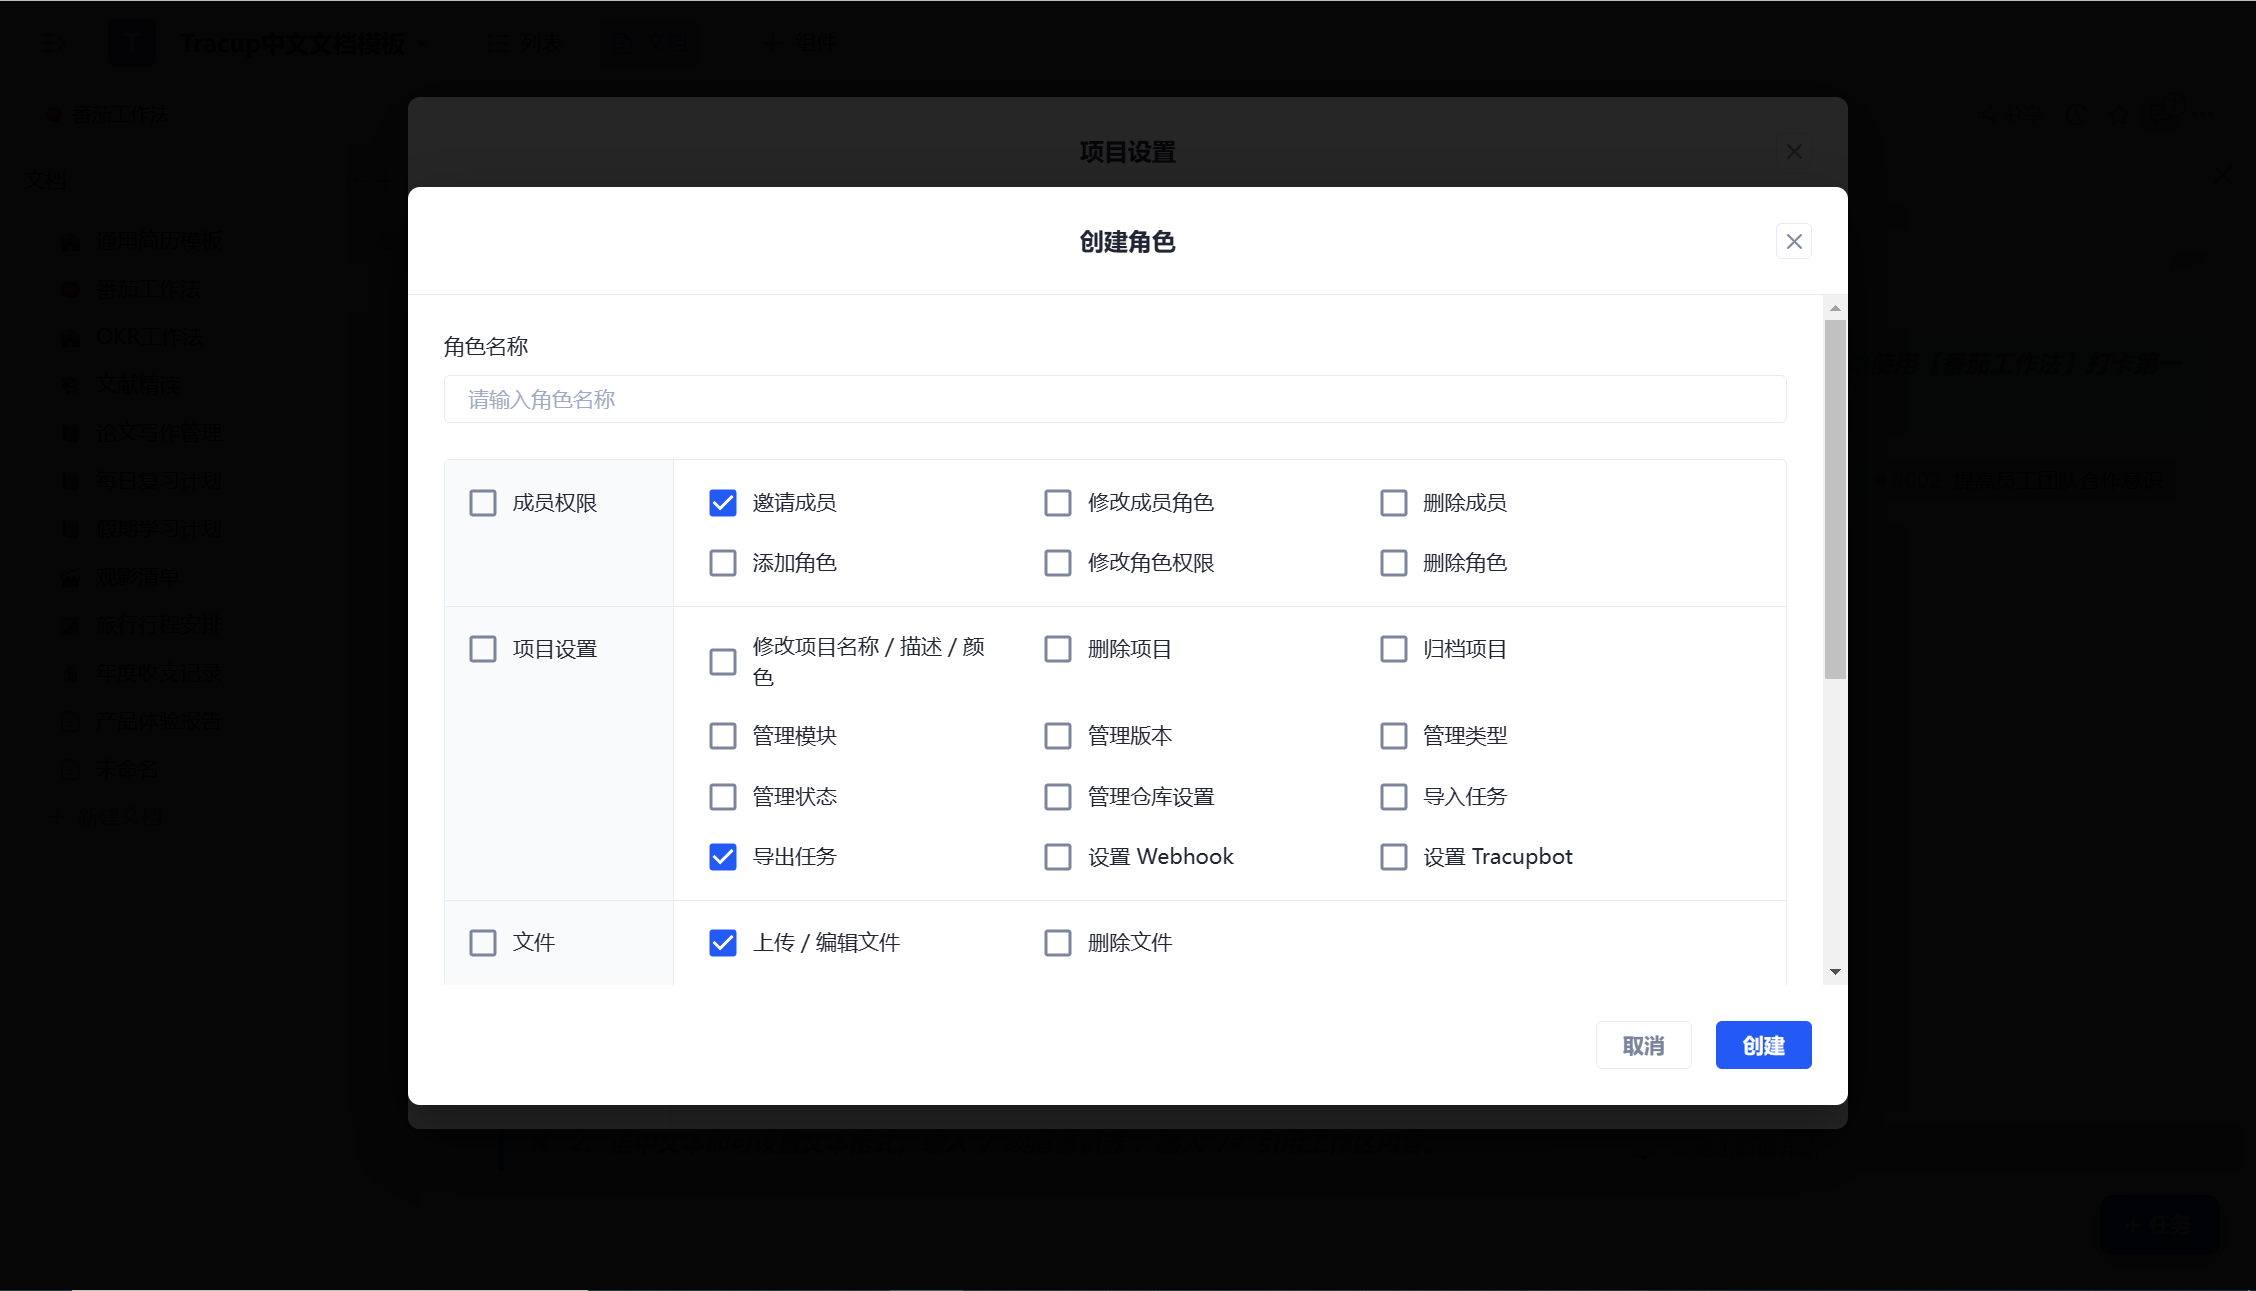Disable 上传 / 编辑文件 permission
2256x1291 pixels.
coord(722,942)
